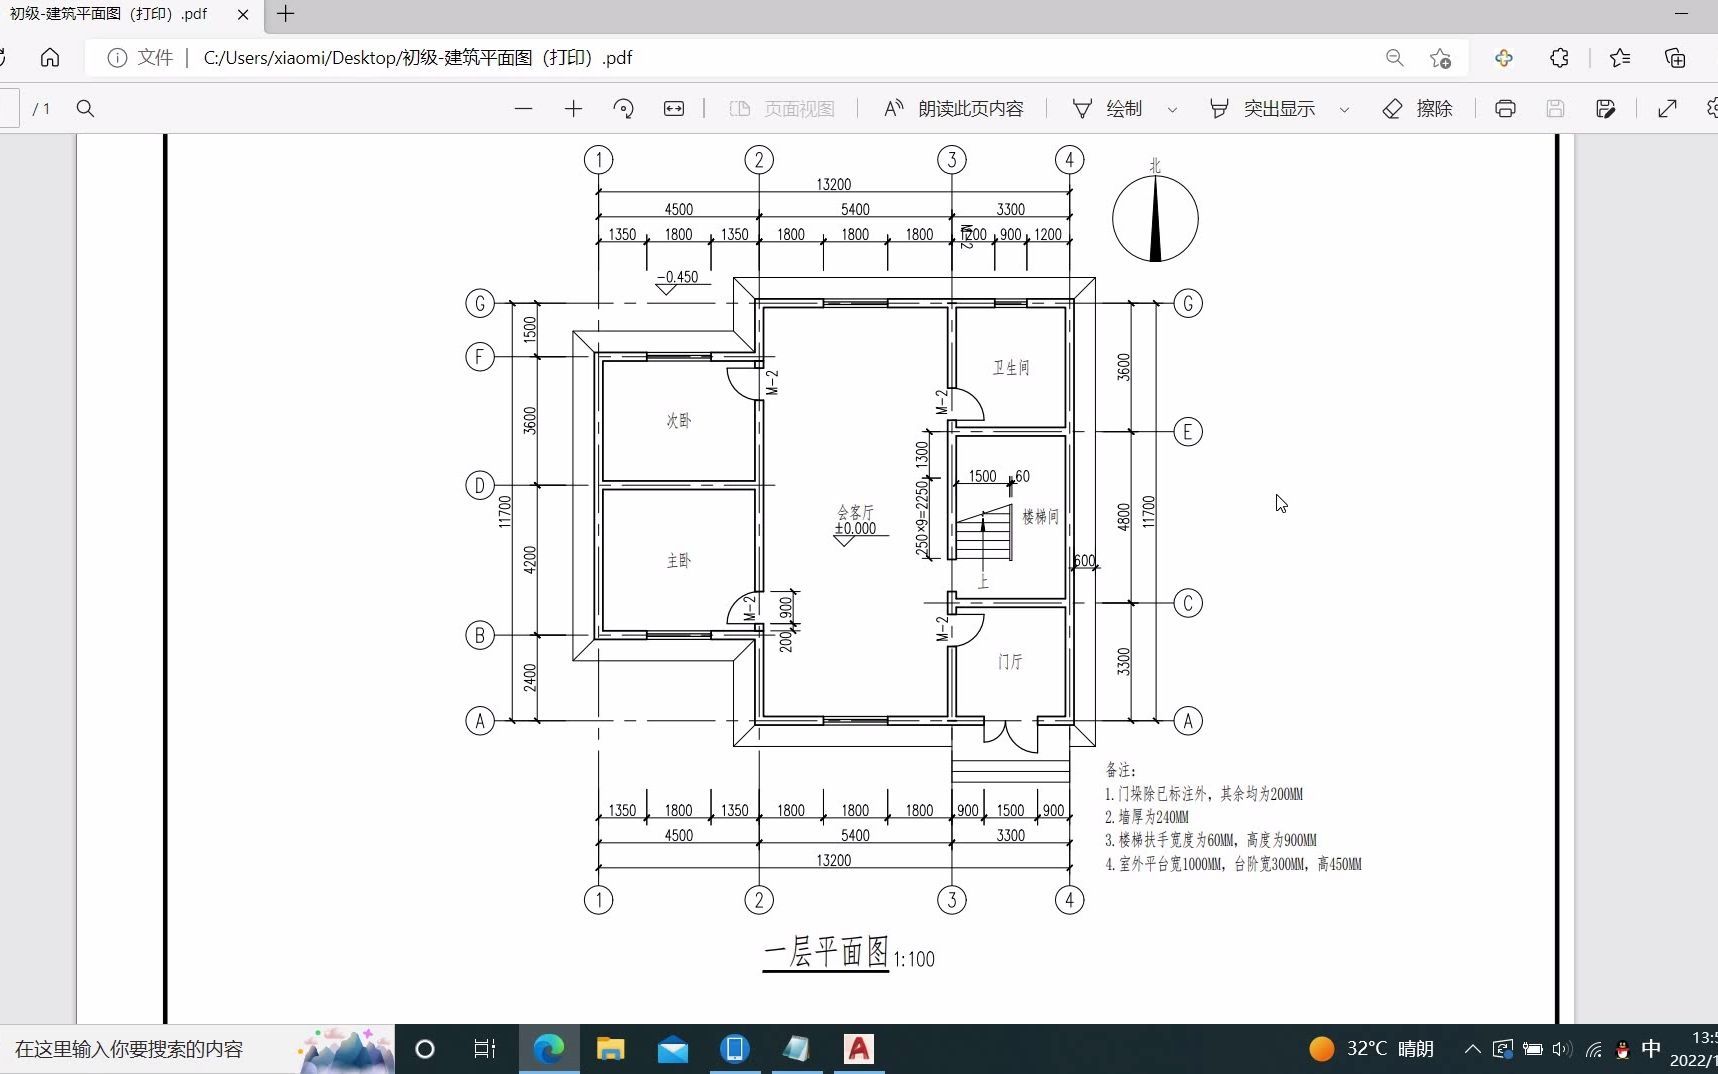
Task: Click the Save As icon
Action: [1606, 108]
